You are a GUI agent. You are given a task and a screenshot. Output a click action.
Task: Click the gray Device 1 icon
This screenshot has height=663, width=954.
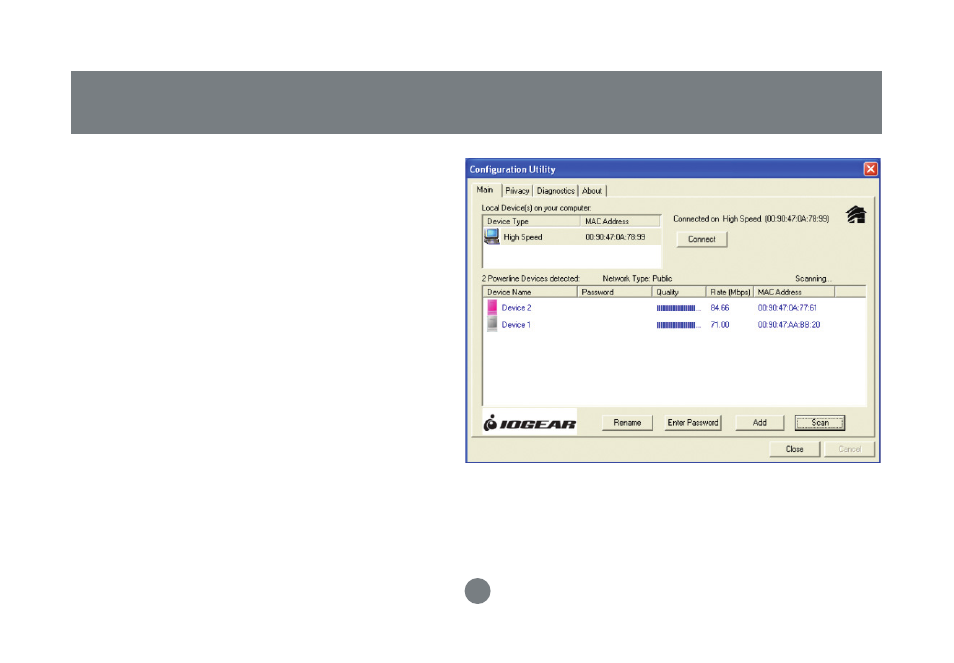pos(492,324)
